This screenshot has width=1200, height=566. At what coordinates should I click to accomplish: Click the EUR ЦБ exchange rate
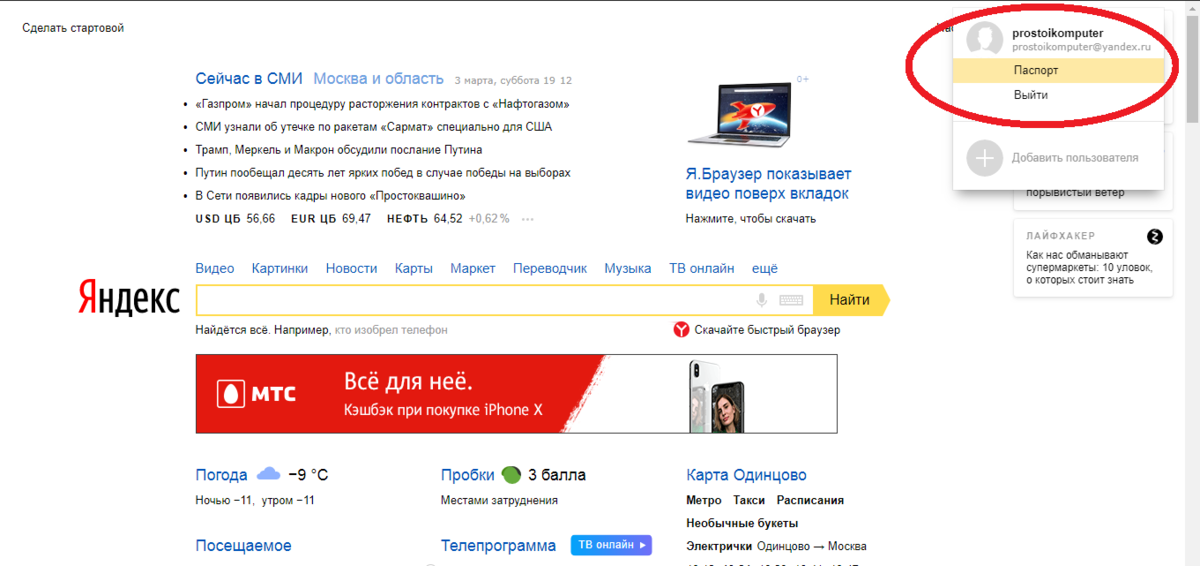[331, 219]
